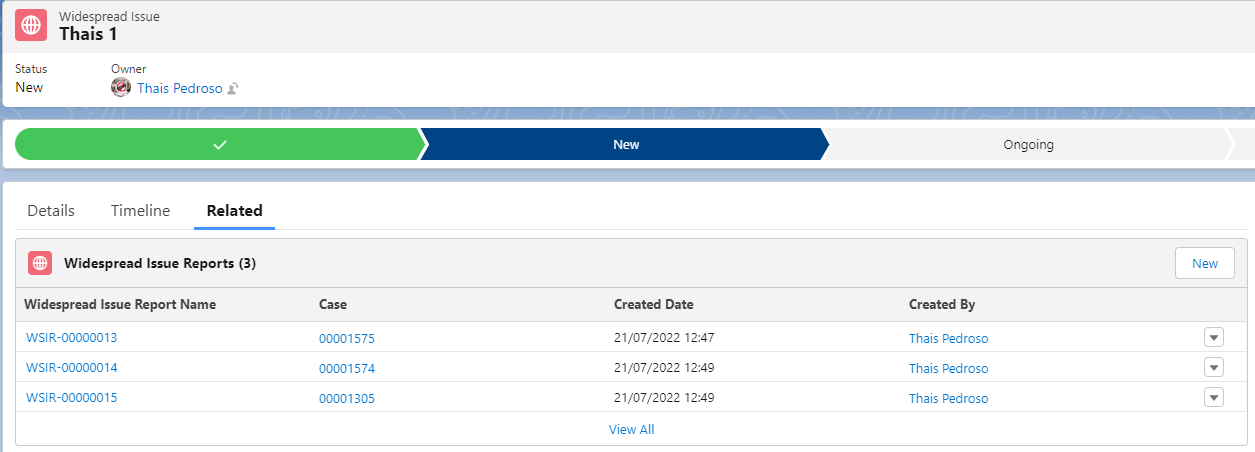This screenshot has width=1255, height=452.
Task: Open case 00001305
Action: 347,399
